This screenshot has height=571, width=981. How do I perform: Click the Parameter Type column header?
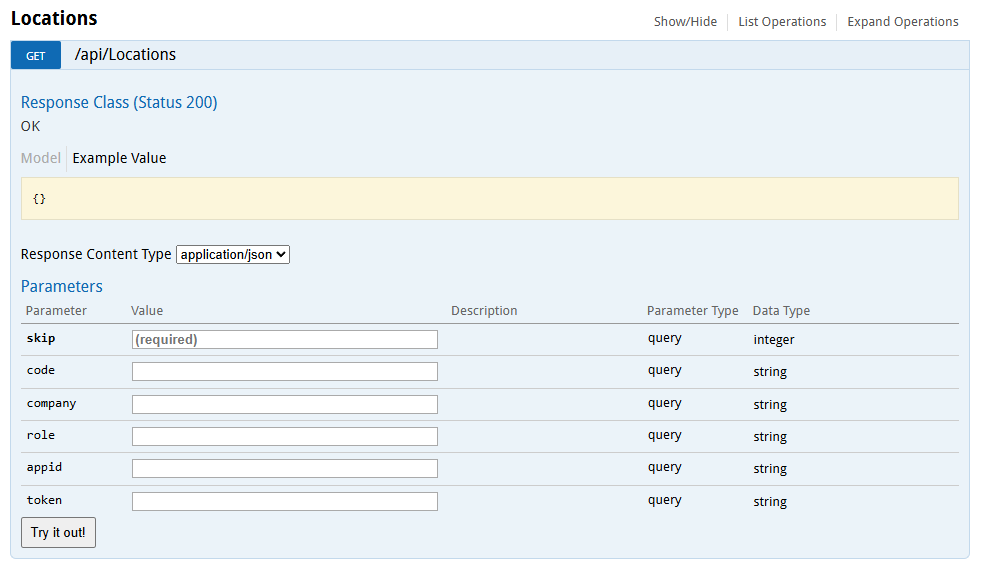[x=692, y=311]
